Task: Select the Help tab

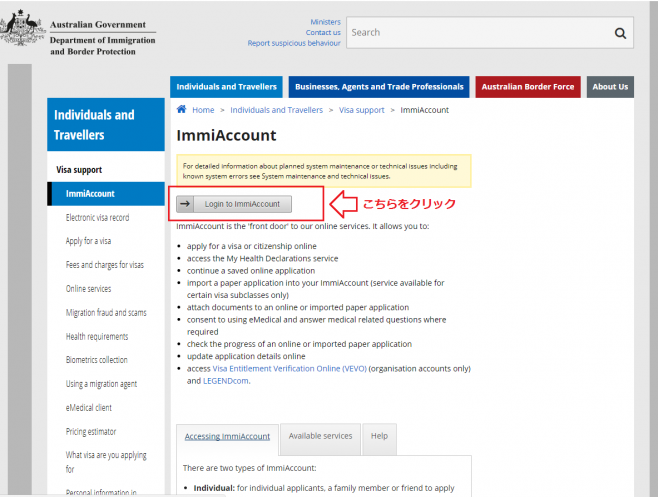Action: point(379,436)
